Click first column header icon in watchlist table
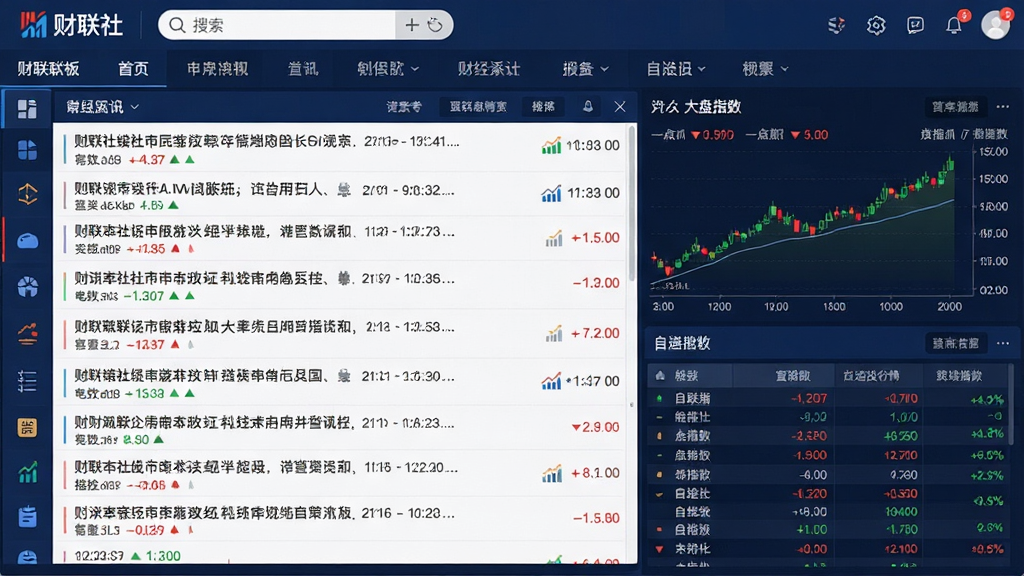The width and height of the screenshot is (1024, 576). (x=660, y=376)
